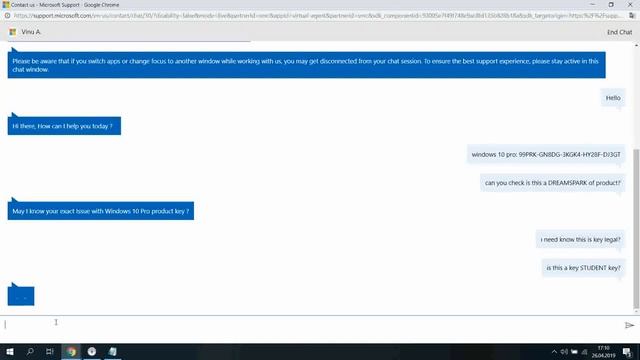Open the volume control in system tray
The width and height of the screenshot is (640, 360).
[x=564, y=352]
